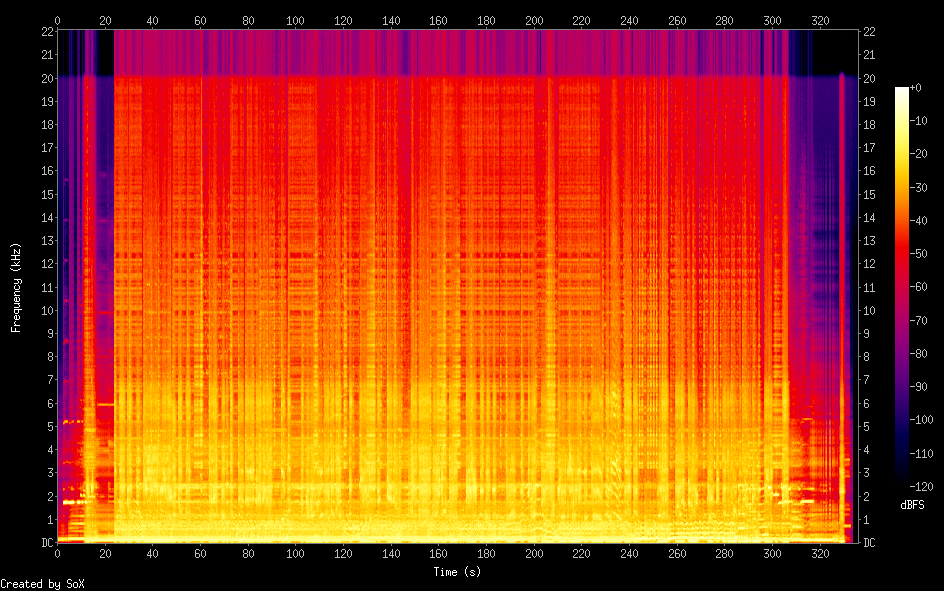Click "DC" on the left frequency axis
This screenshot has width=944, height=591.
pos(48,543)
